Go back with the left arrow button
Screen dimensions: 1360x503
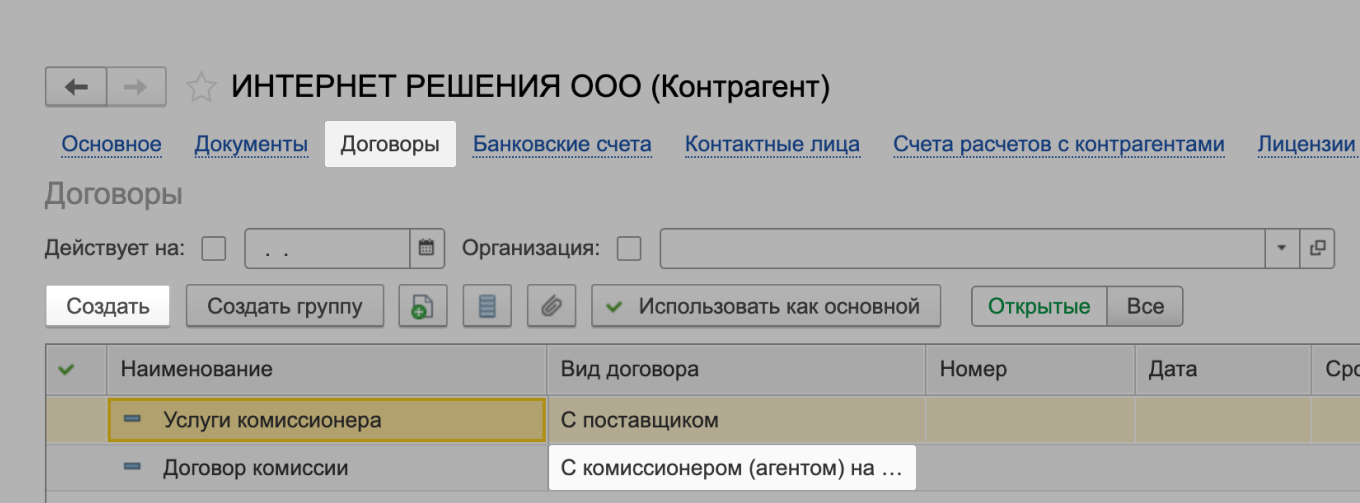coord(76,87)
